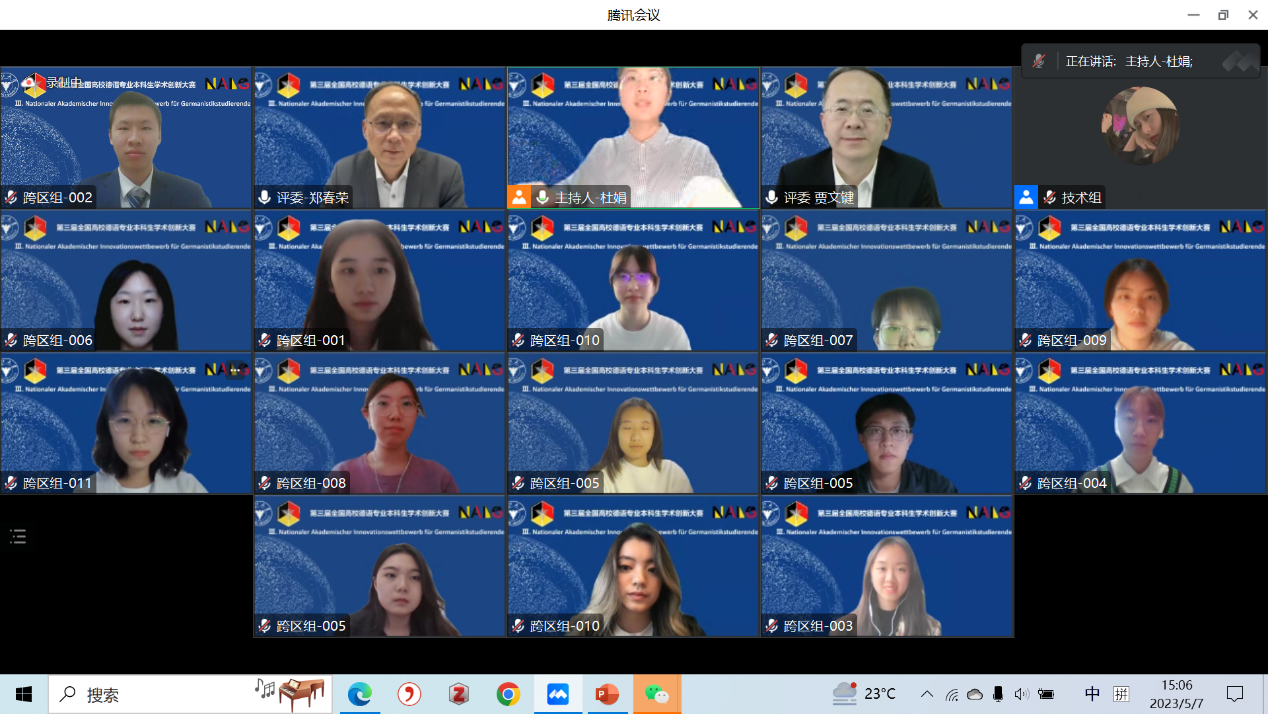Click the blue person icon beside 技术组

coord(1026,197)
